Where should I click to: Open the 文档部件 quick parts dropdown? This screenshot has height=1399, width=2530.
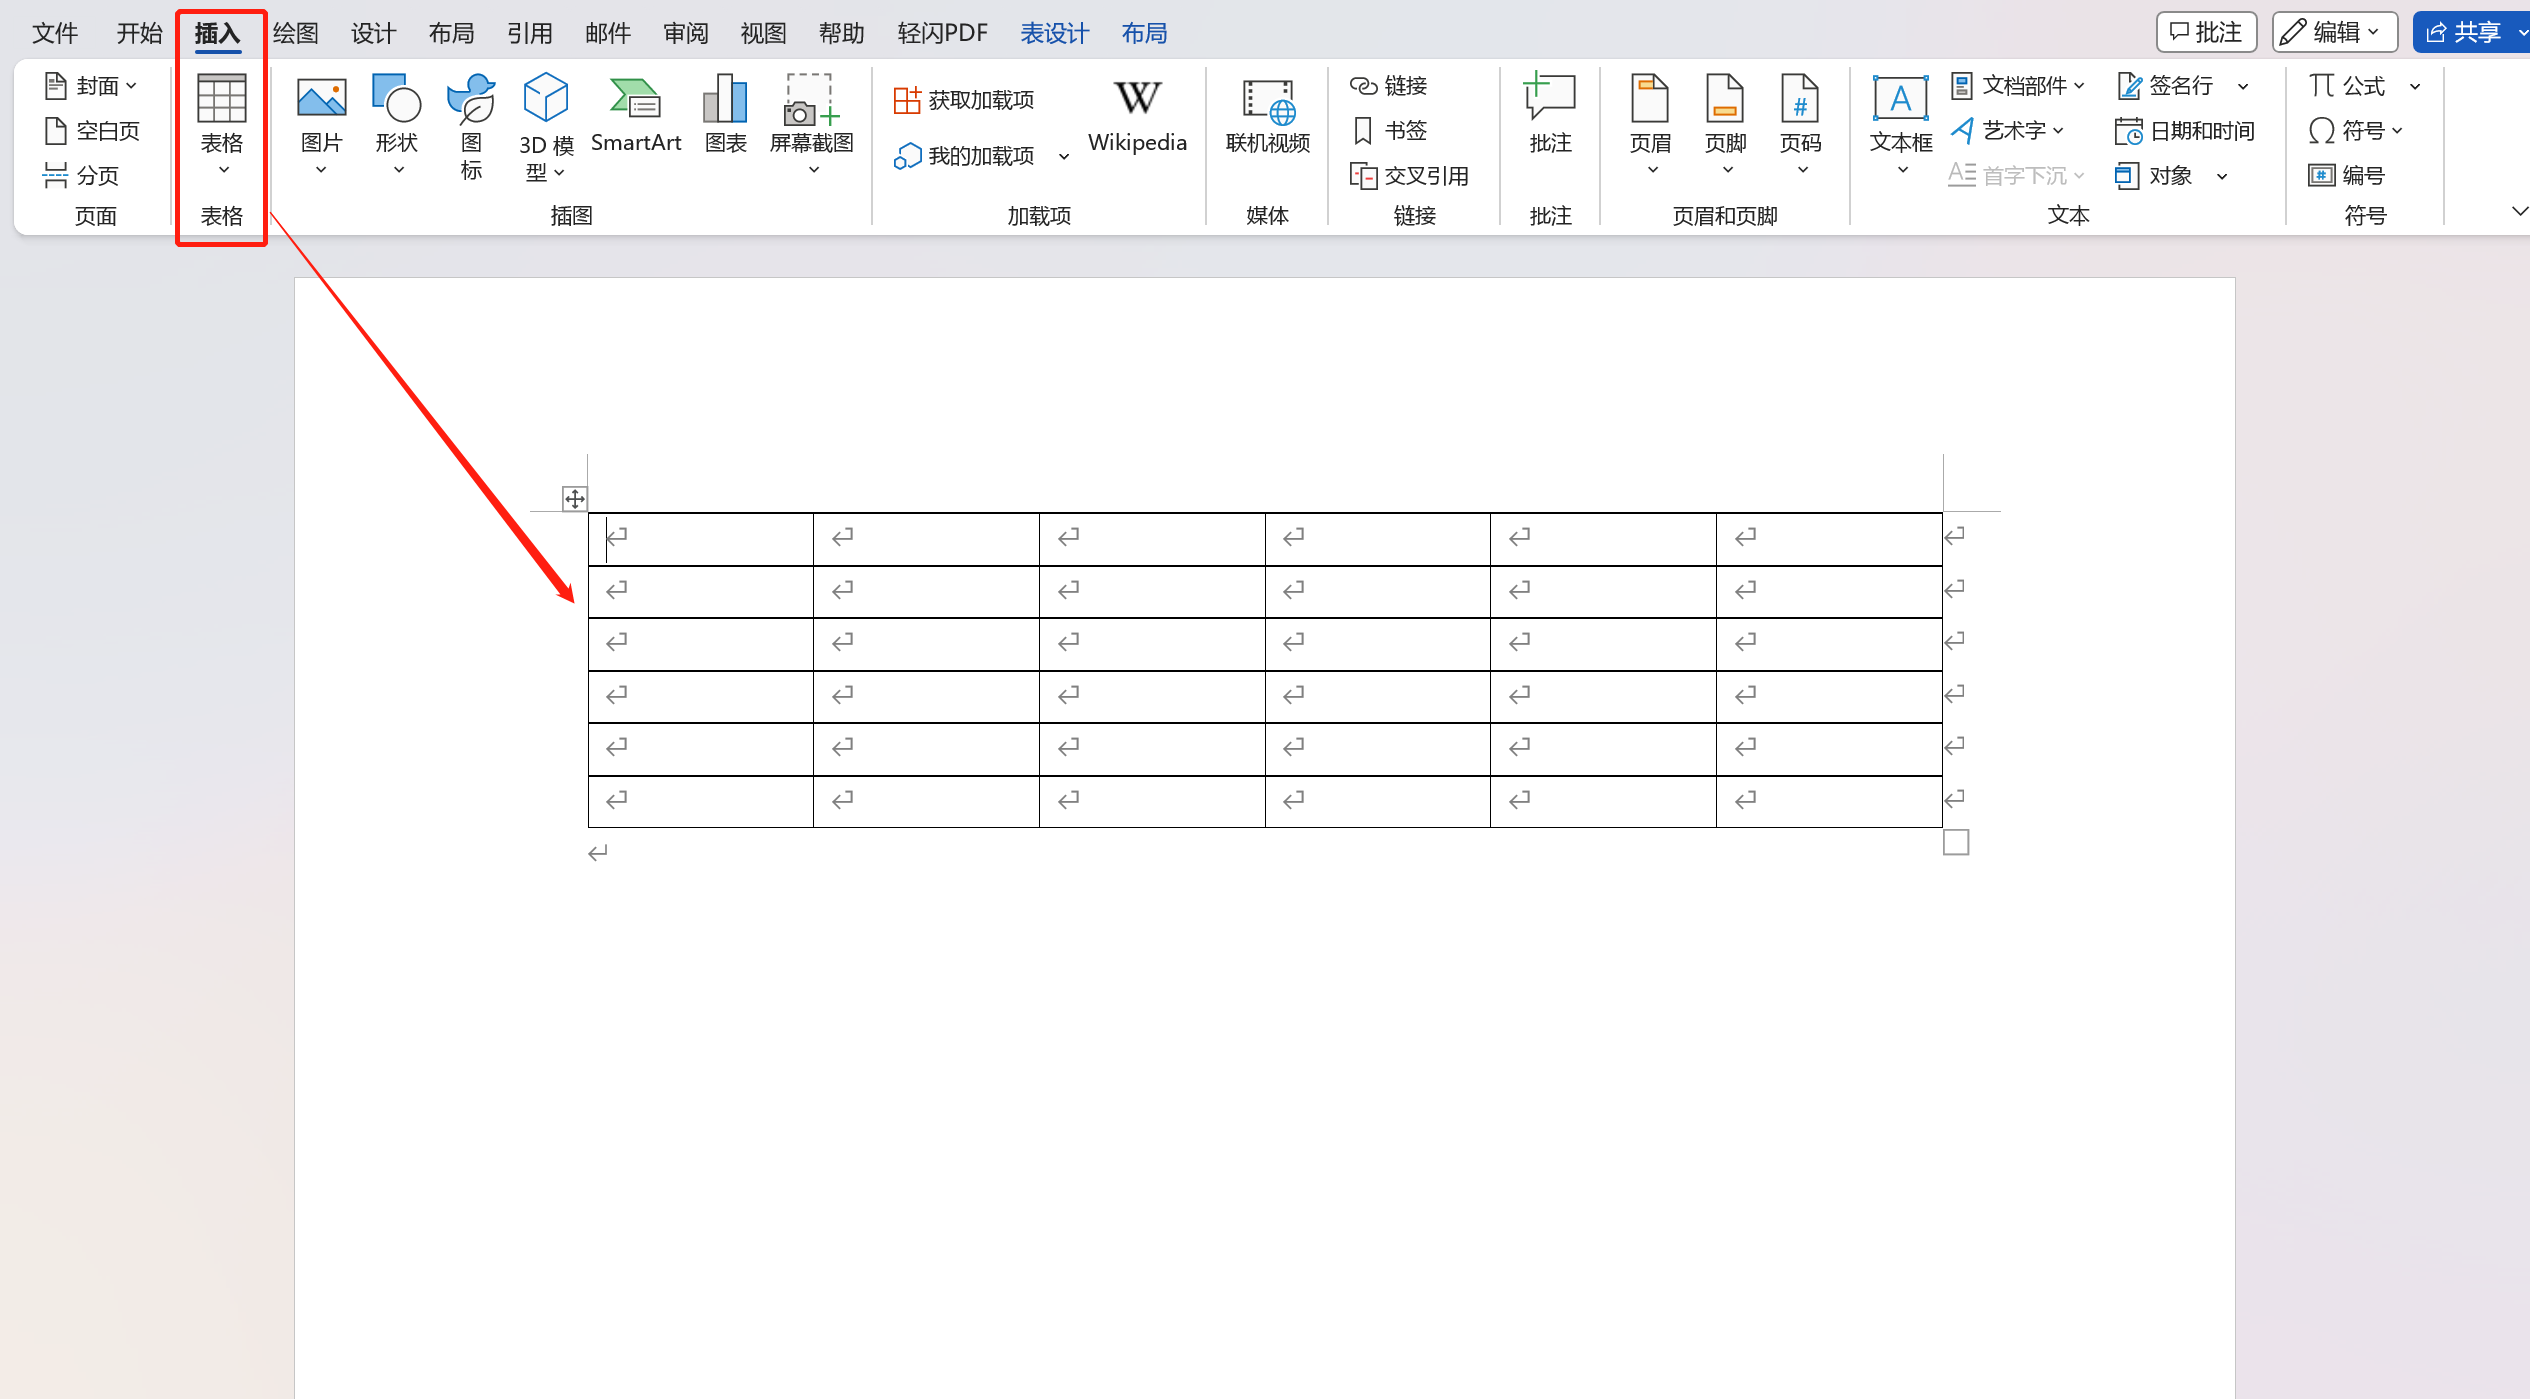(2018, 86)
